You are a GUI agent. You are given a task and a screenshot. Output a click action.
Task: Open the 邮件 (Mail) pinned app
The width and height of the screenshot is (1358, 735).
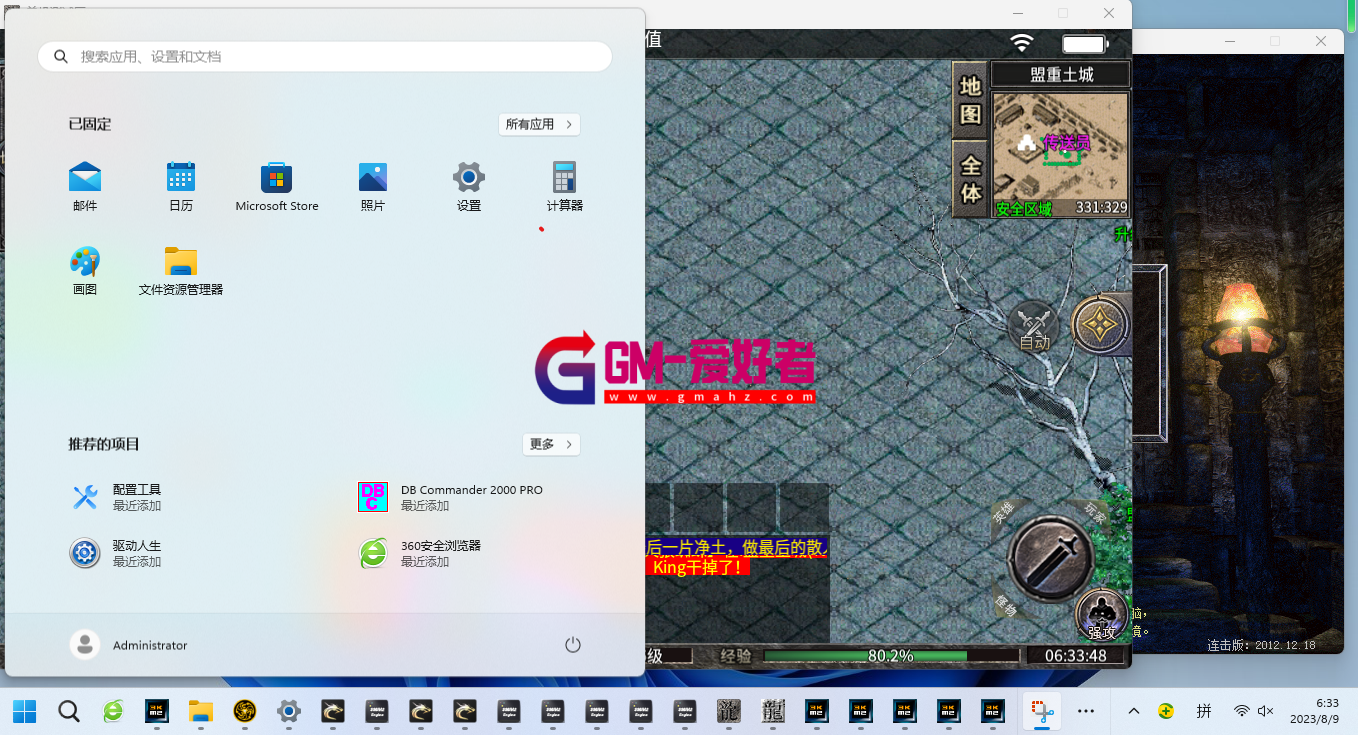(x=85, y=187)
